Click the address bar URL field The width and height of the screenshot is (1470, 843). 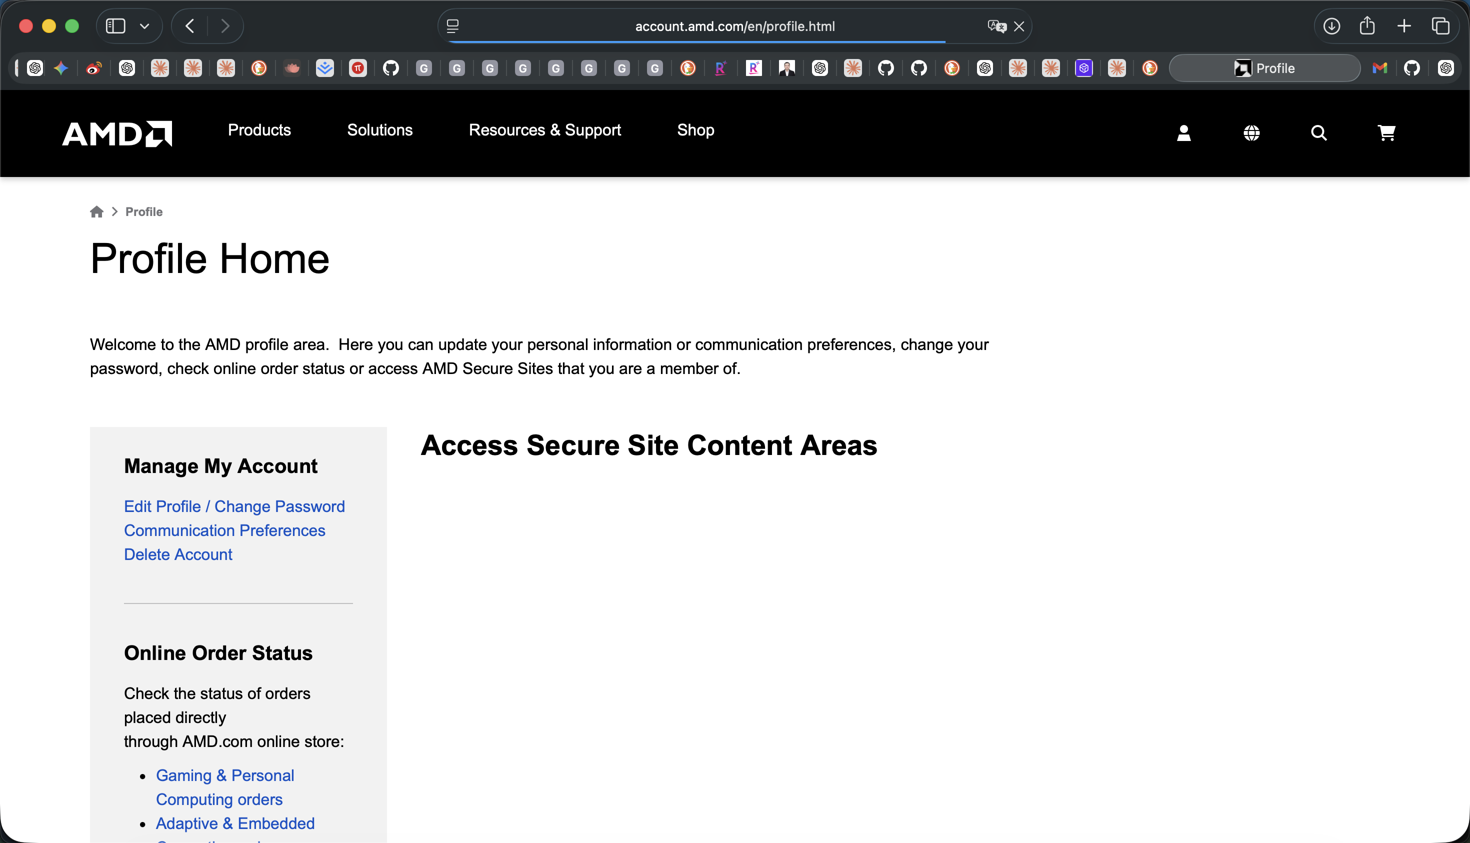click(735, 26)
